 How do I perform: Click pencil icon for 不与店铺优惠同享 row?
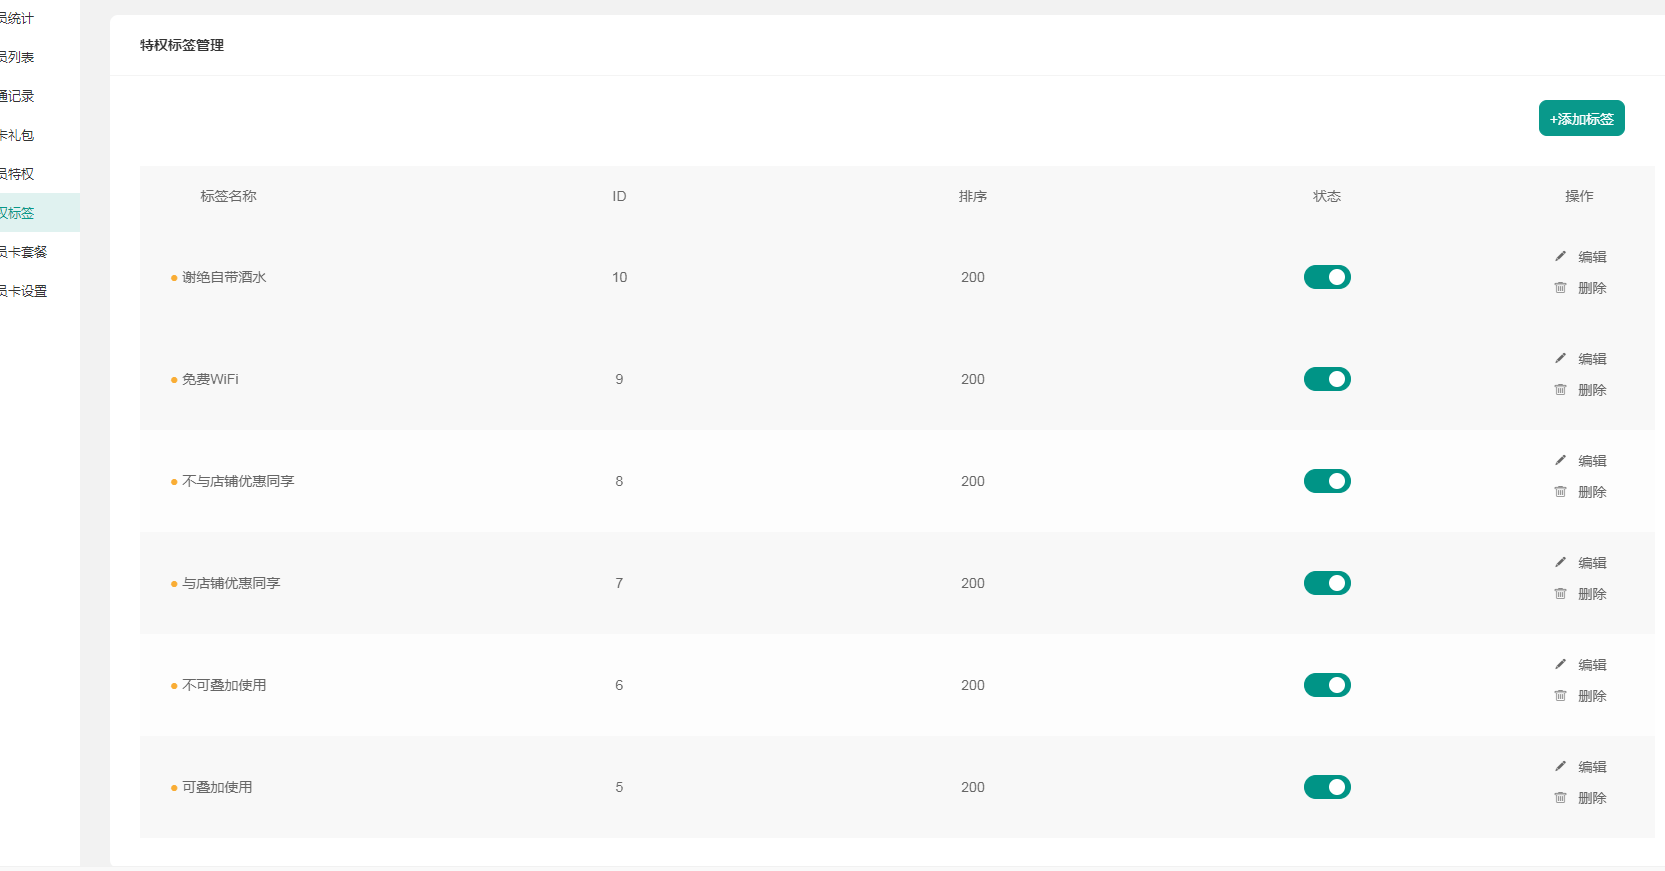[x=1560, y=460]
